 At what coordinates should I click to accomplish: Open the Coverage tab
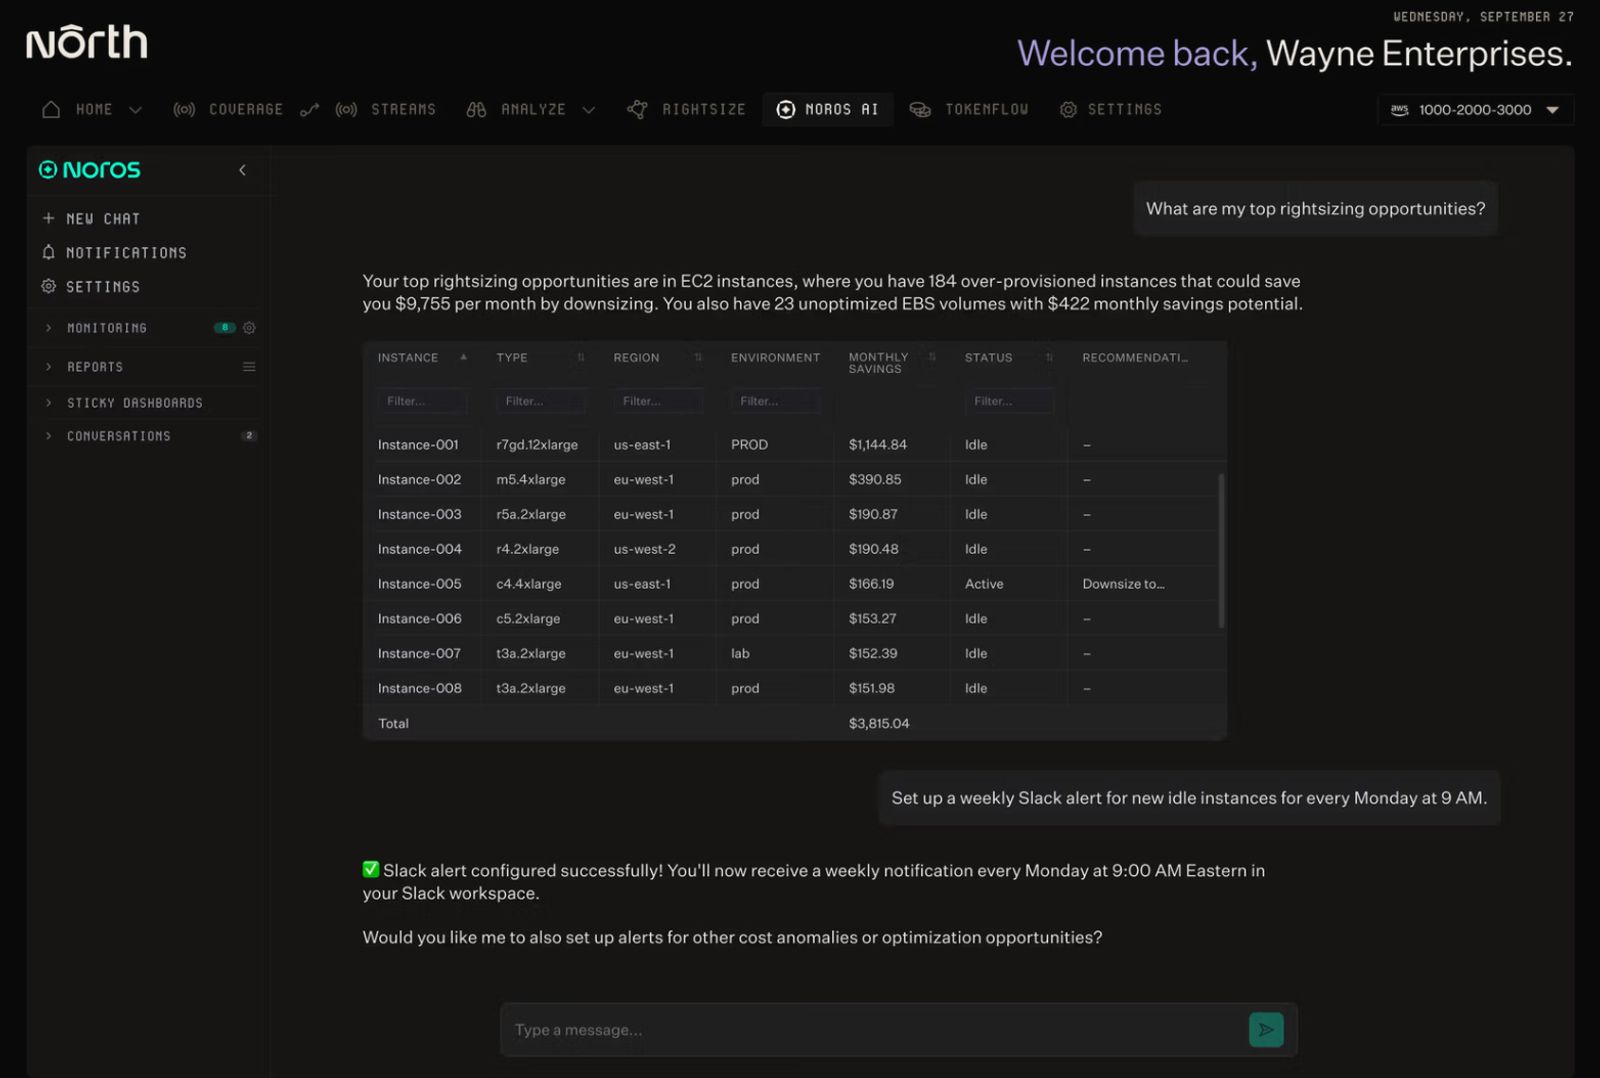point(246,109)
